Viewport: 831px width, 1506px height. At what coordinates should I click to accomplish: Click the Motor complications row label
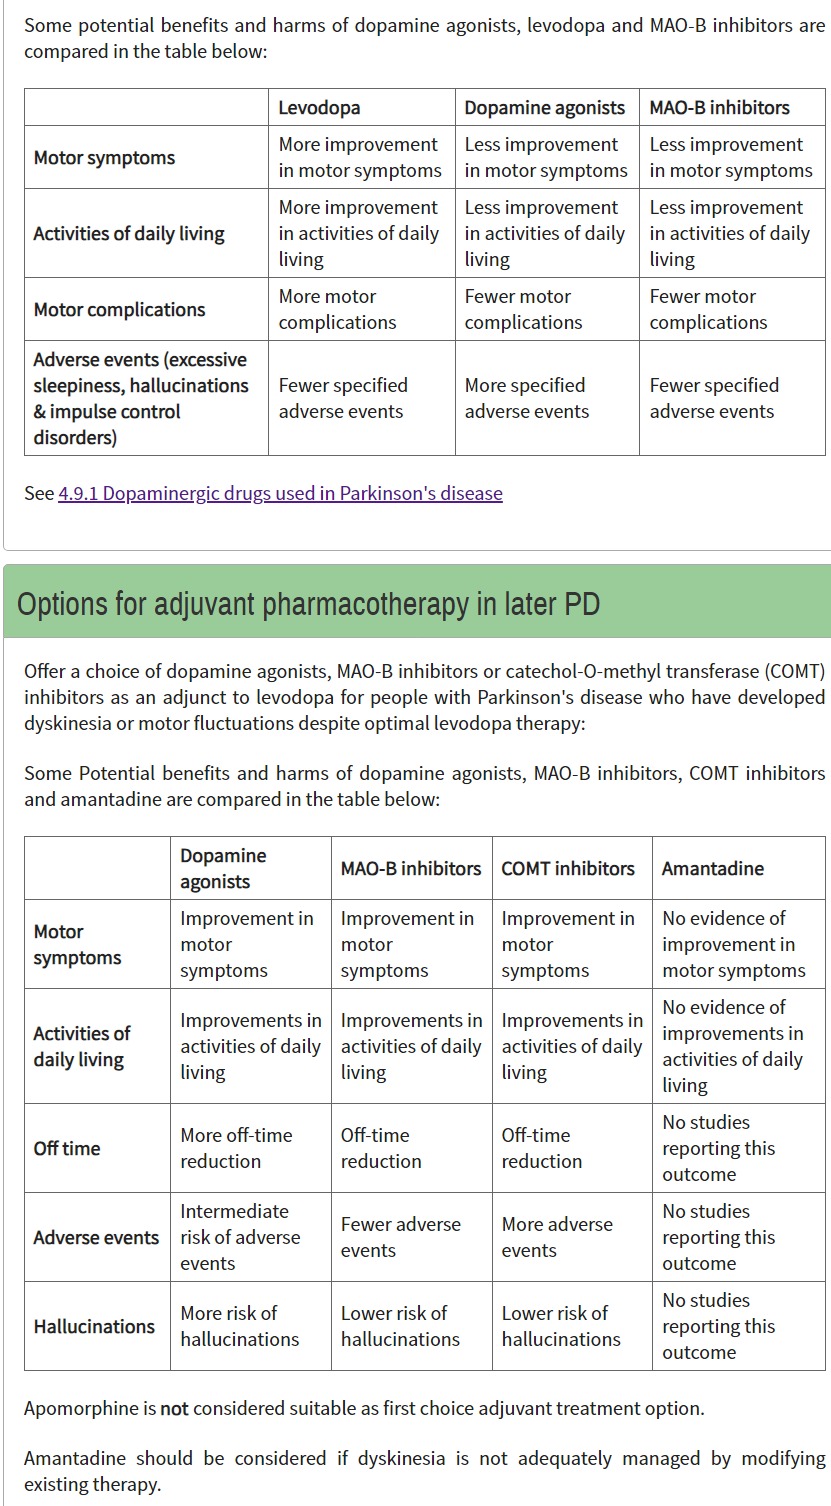tap(119, 310)
